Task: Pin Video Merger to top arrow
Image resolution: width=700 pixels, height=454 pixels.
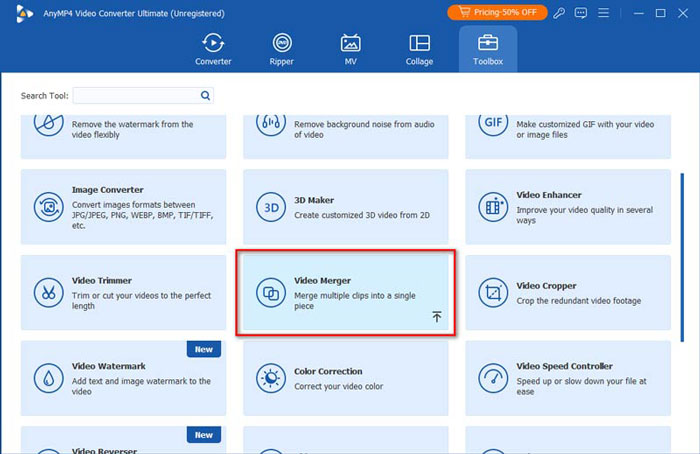Action: pyautogui.click(x=437, y=317)
